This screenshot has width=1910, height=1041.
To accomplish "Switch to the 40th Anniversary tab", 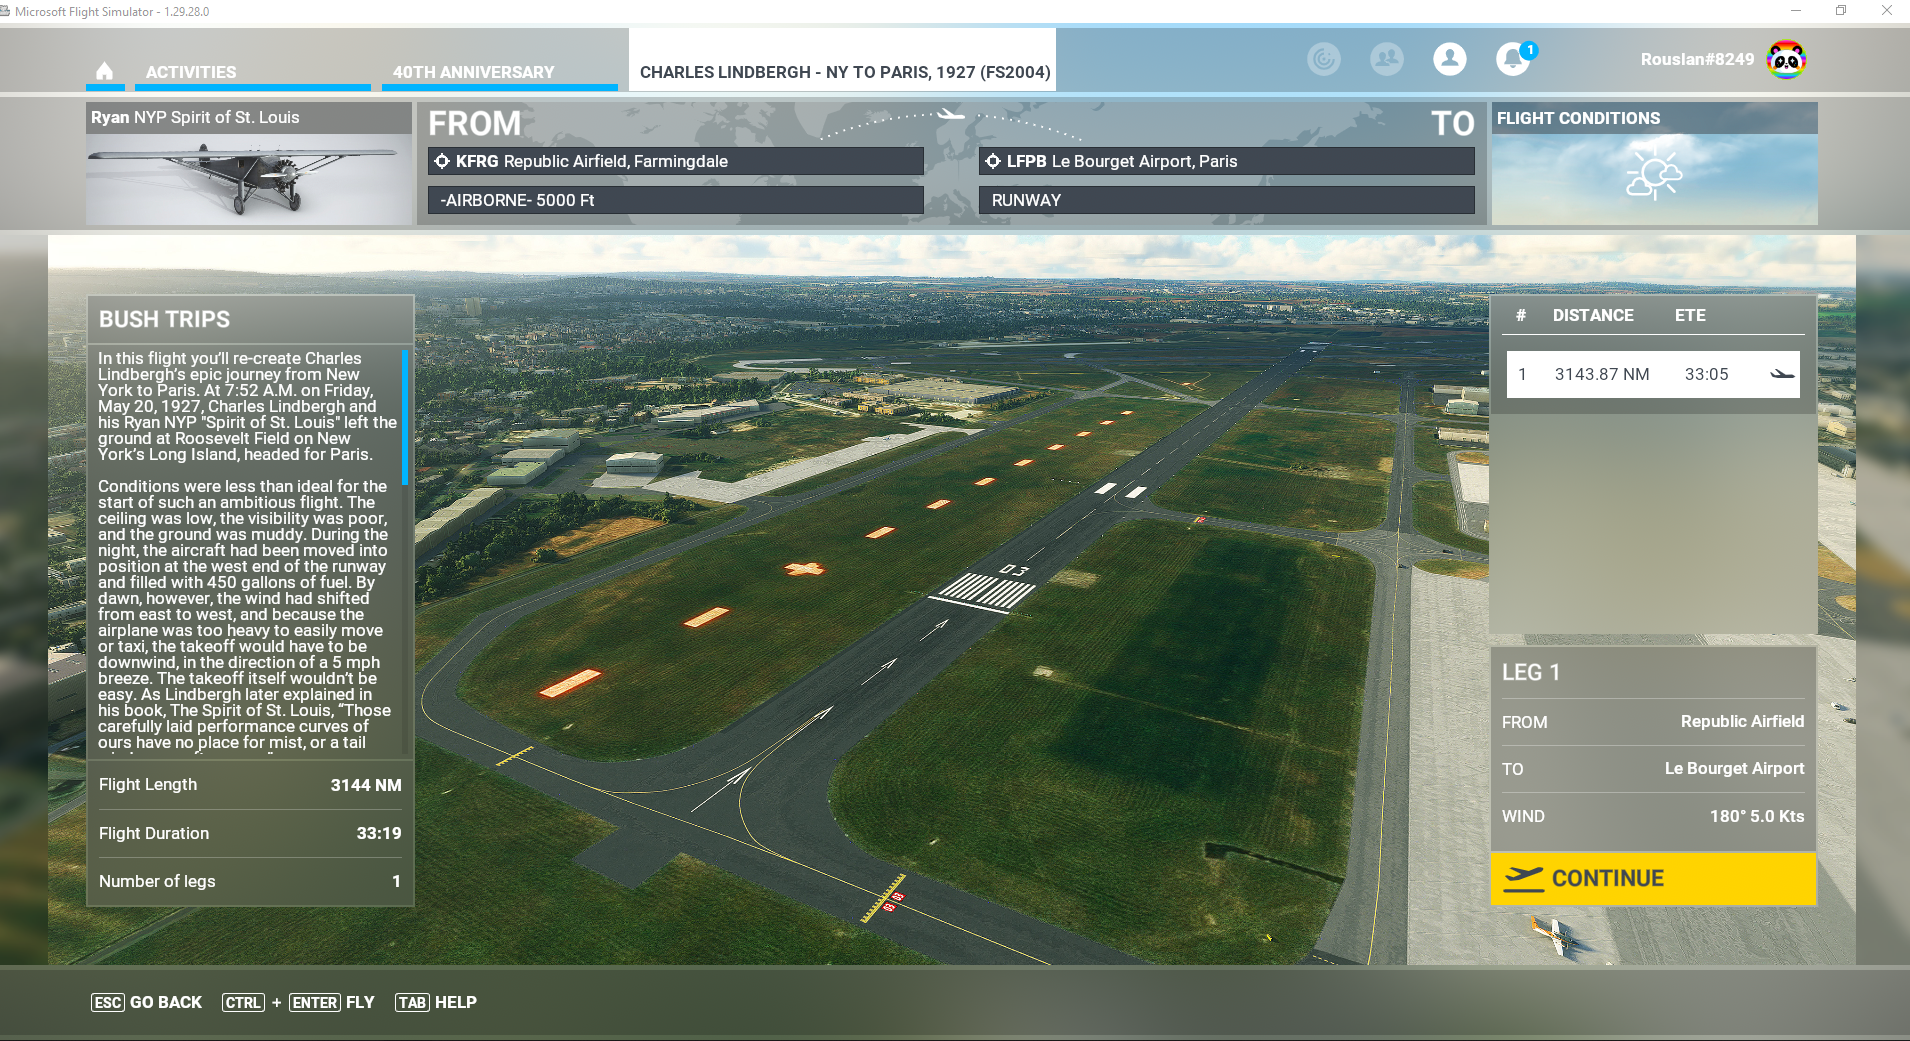I will pos(473,72).
